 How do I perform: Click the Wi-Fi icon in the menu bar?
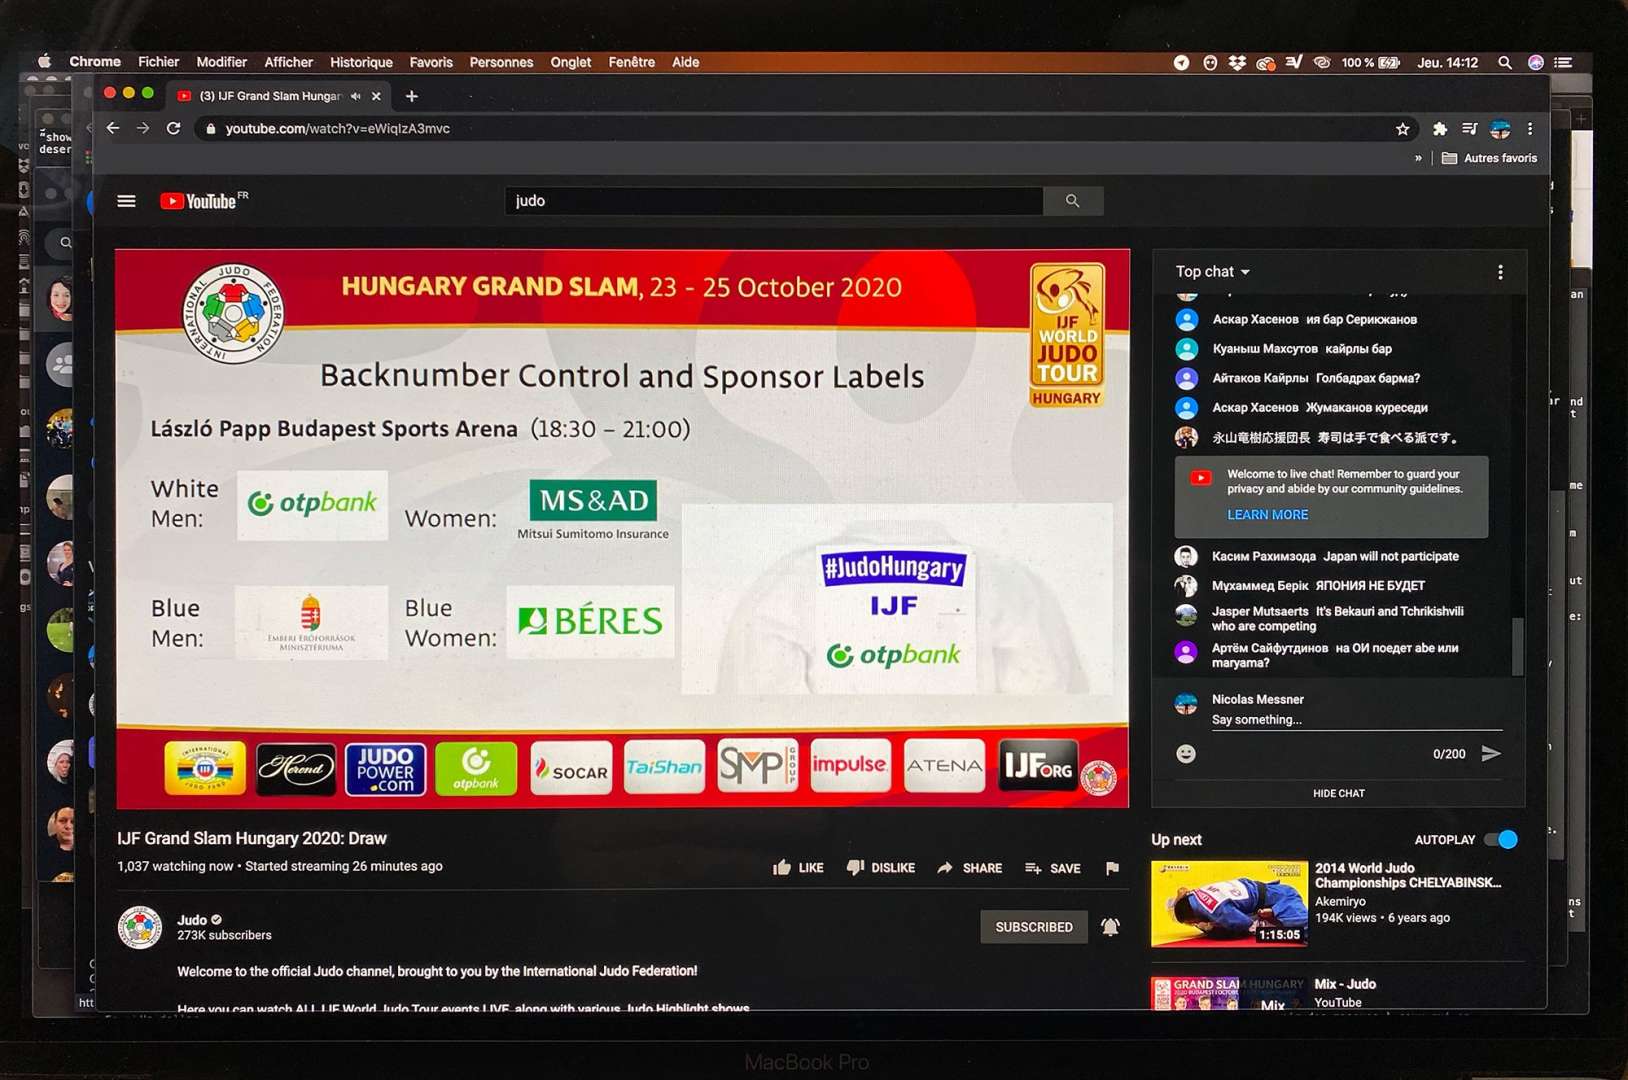click(1321, 62)
